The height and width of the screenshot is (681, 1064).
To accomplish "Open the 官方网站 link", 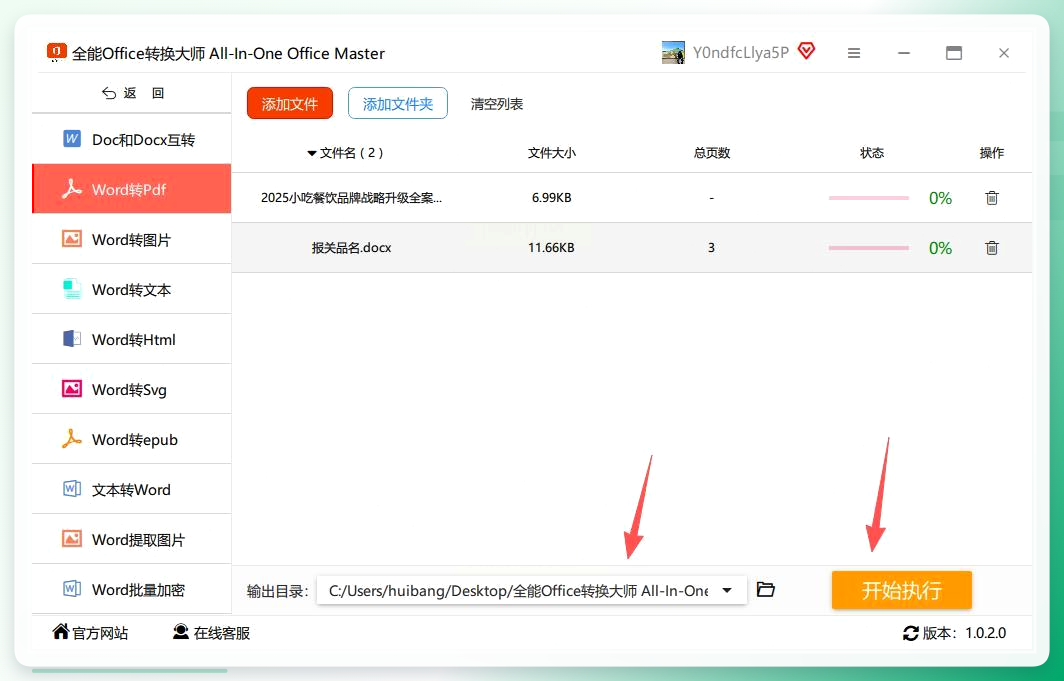I will pyautogui.click(x=90, y=632).
